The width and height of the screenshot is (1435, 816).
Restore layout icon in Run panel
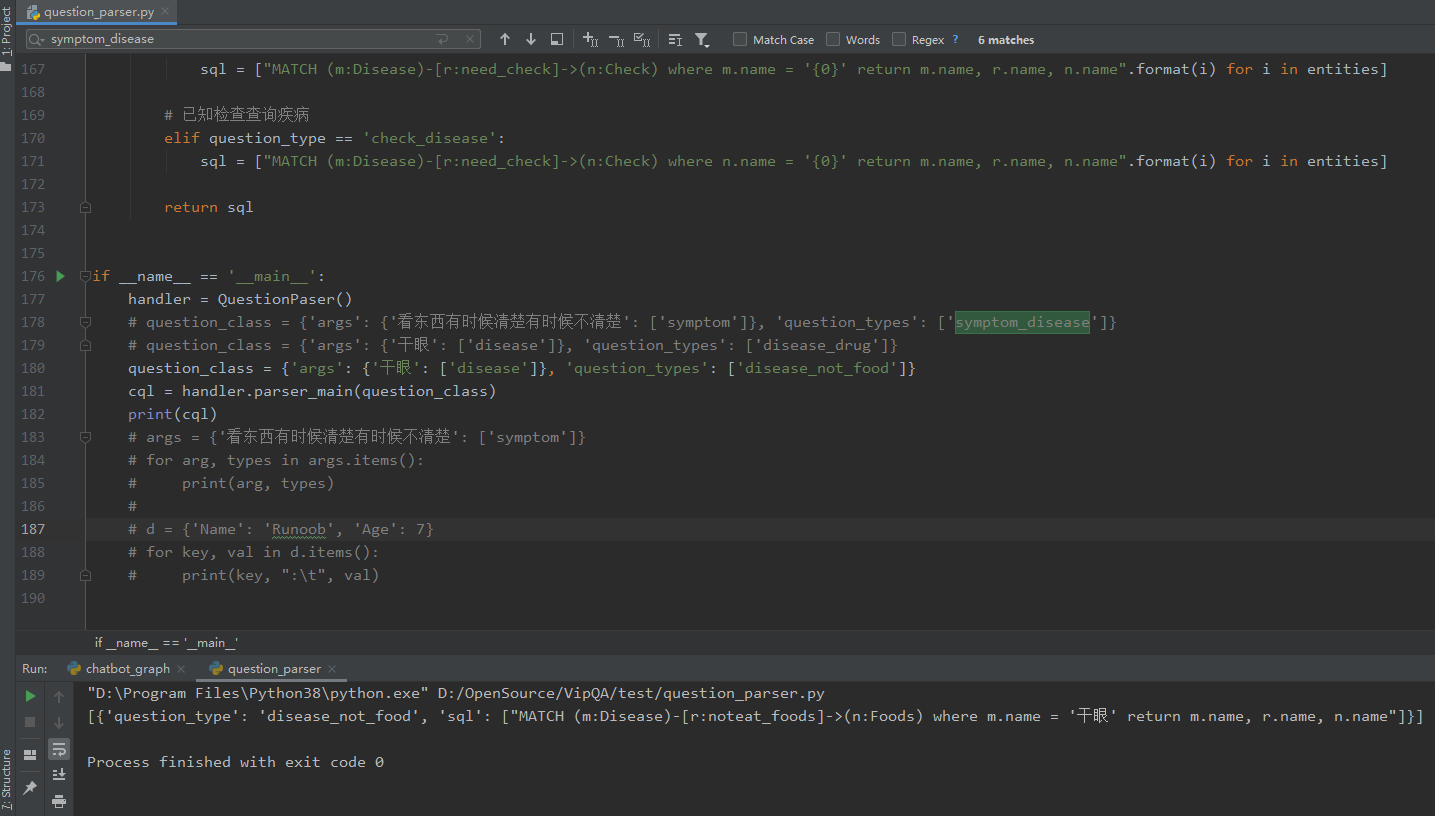(x=30, y=754)
